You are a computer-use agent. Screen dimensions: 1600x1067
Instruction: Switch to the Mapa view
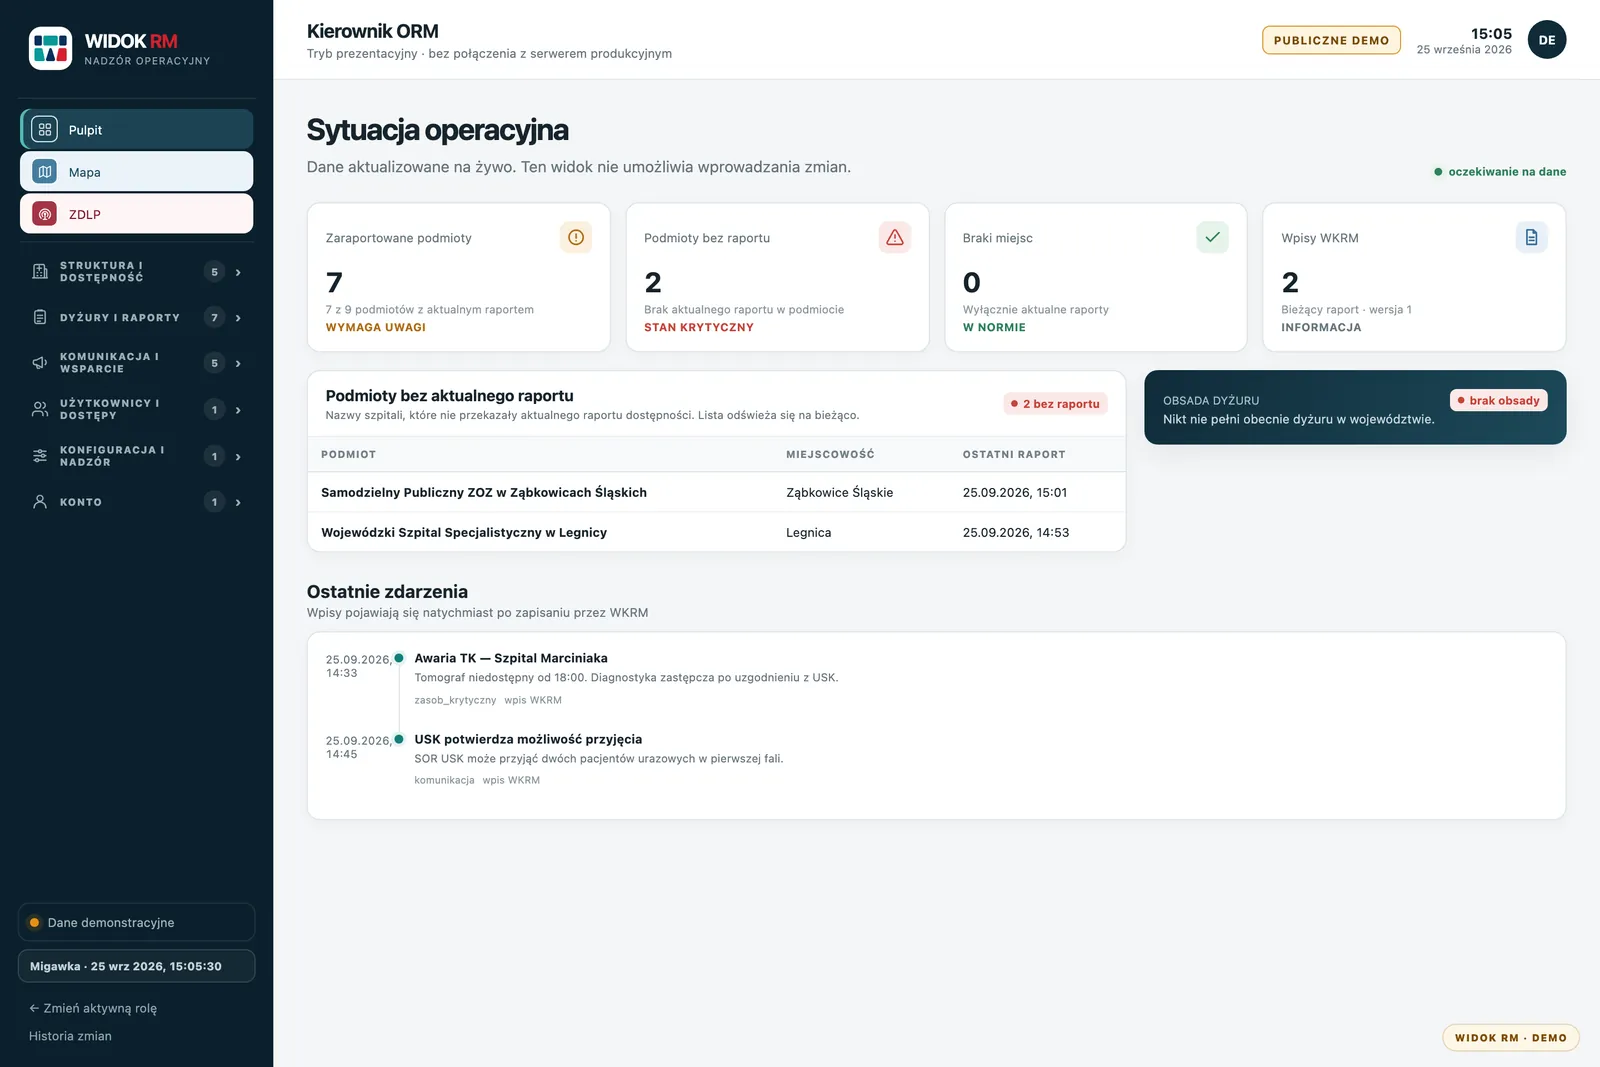pos(137,172)
